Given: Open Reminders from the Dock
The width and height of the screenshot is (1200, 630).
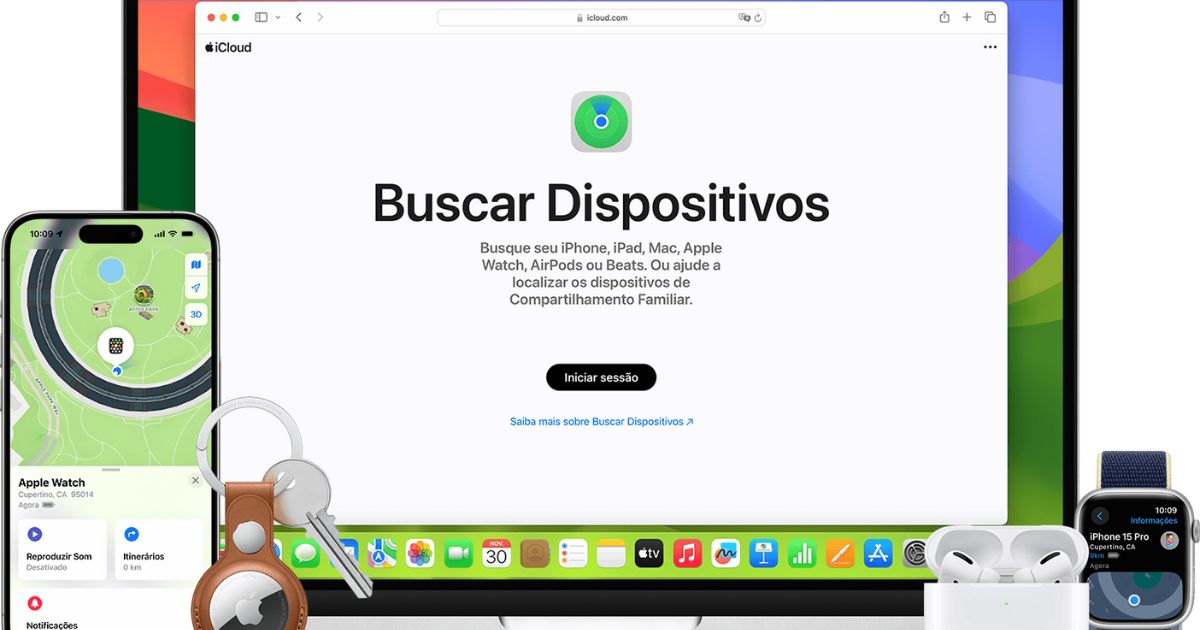Looking at the screenshot, I should [x=573, y=553].
